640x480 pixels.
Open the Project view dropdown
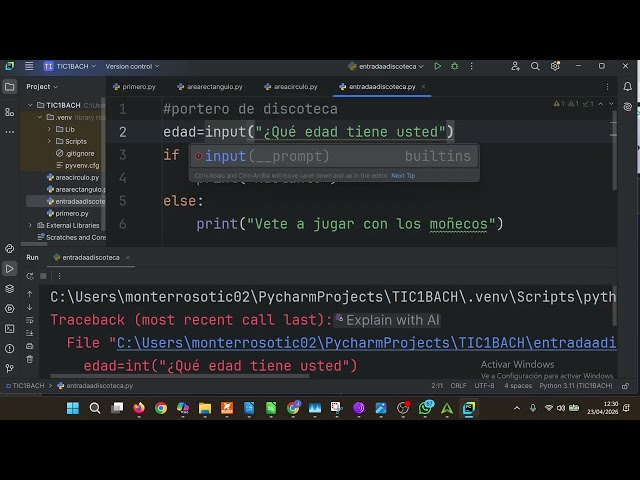coord(42,87)
